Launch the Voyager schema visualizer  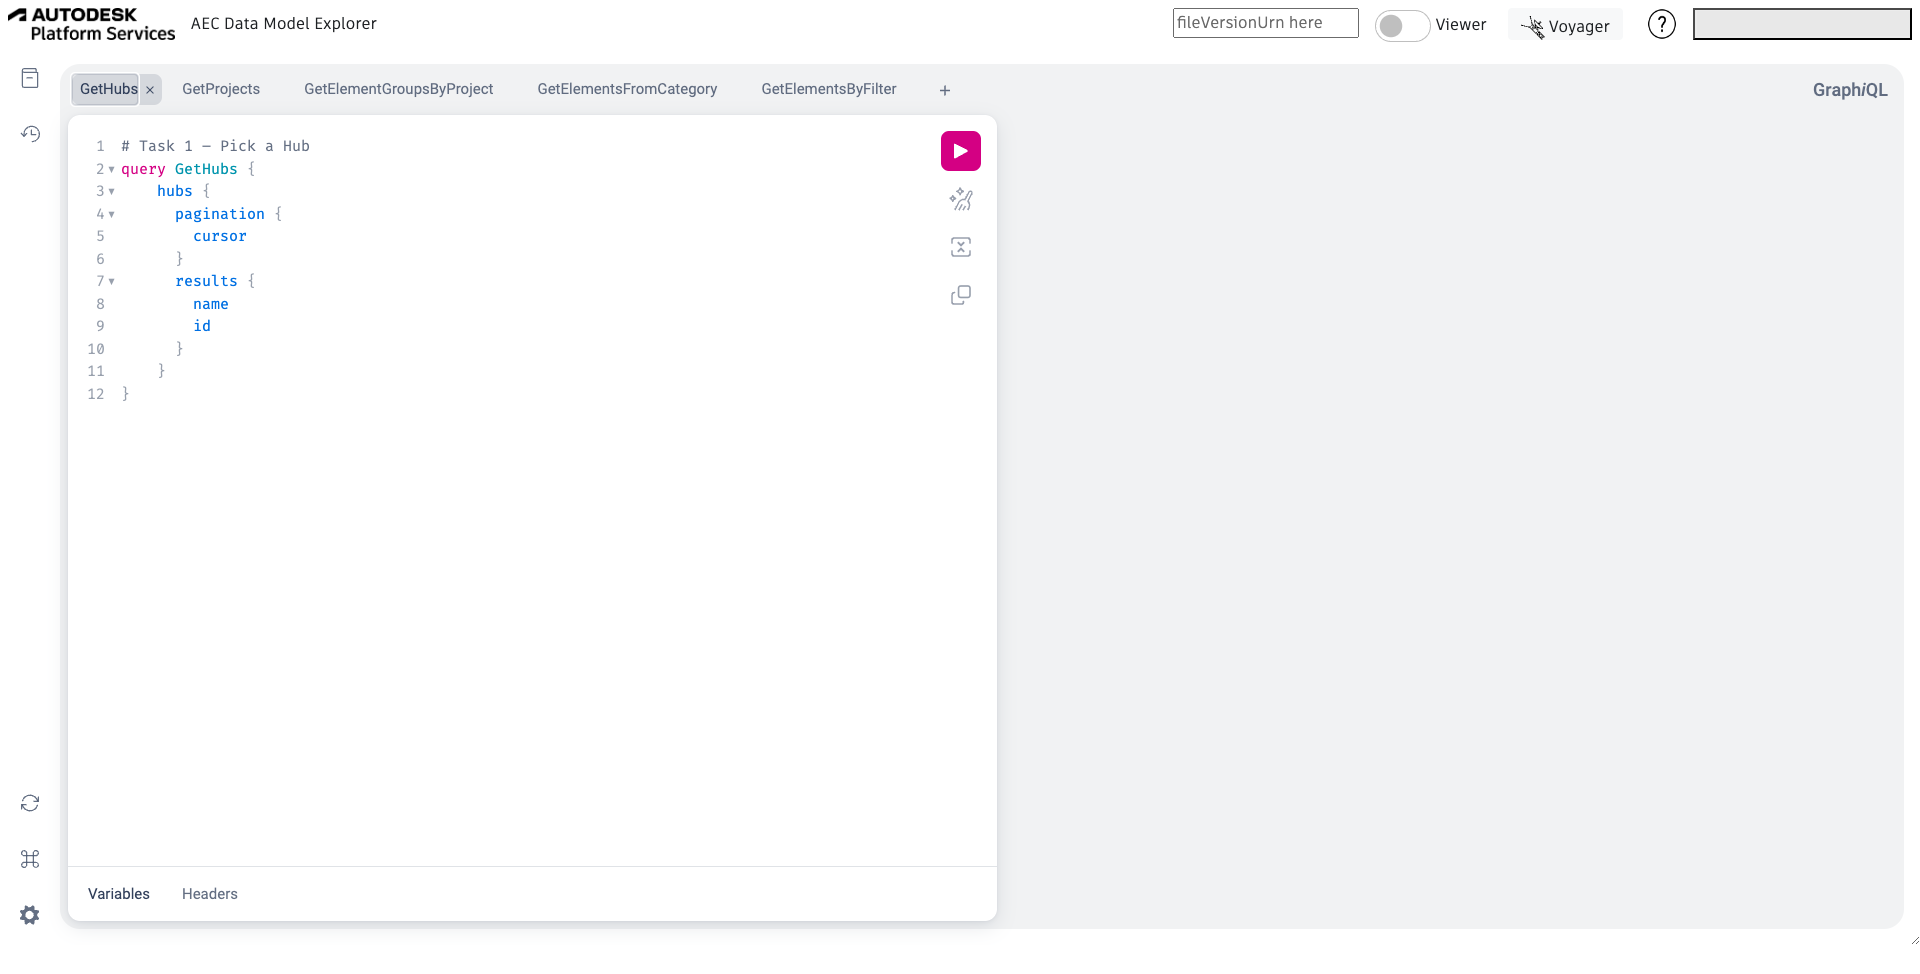tap(1565, 25)
